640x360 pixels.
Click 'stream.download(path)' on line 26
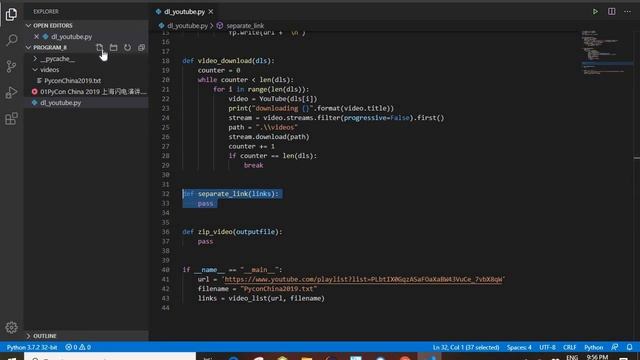pyautogui.click(x=269, y=137)
